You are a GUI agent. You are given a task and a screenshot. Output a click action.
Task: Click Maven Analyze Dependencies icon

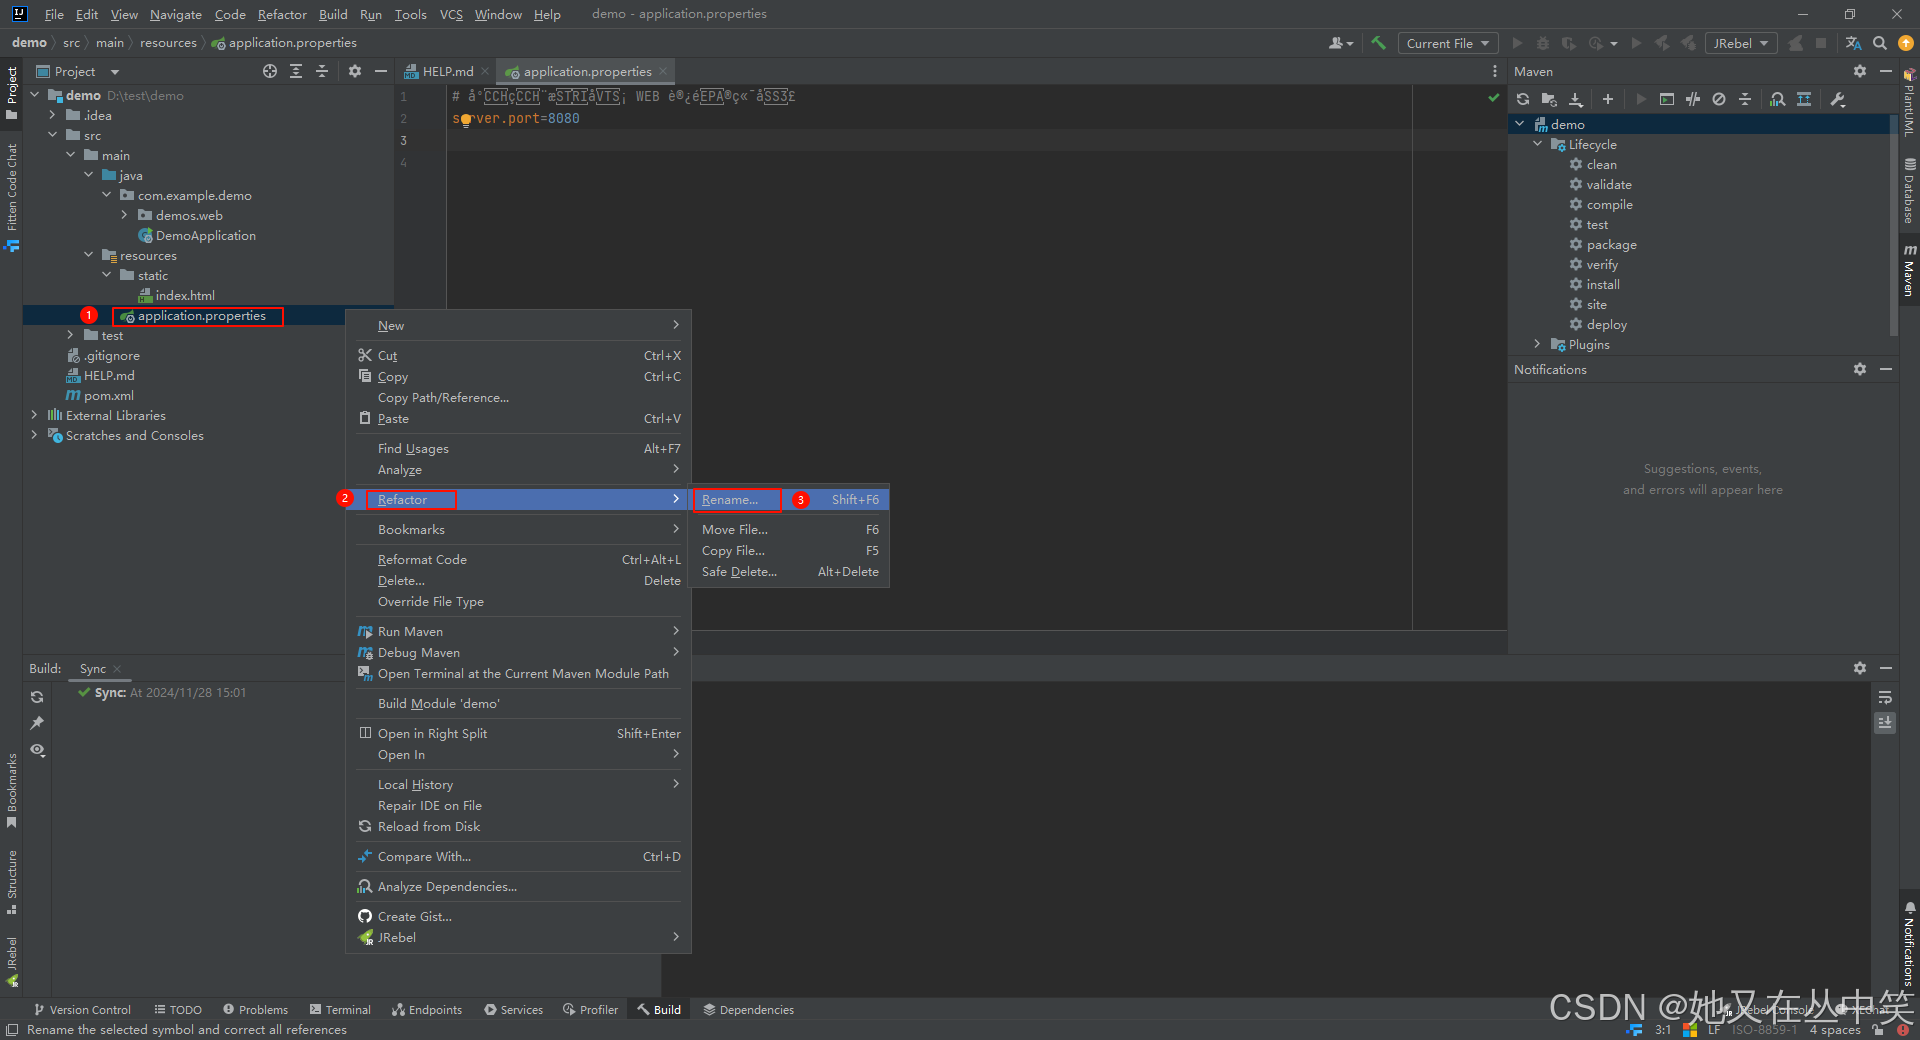1777,99
